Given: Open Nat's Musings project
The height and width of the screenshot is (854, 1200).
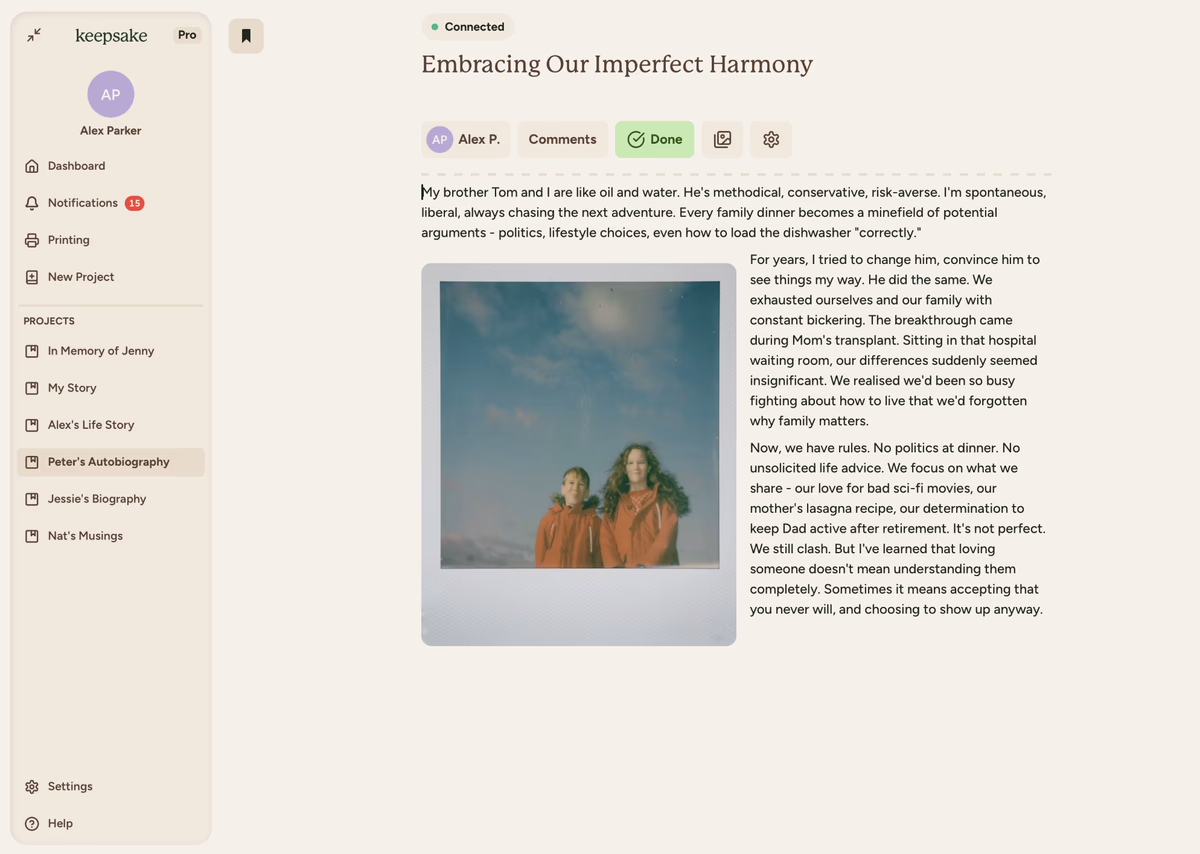Looking at the screenshot, I should (x=85, y=536).
